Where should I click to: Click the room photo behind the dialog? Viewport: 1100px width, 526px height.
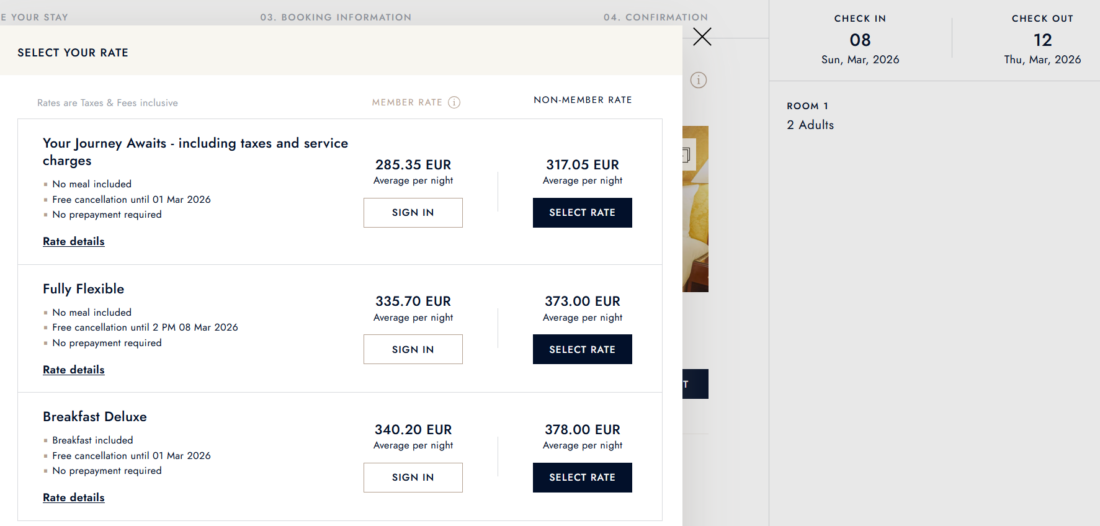pyautogui.click(x=696, y=208)
